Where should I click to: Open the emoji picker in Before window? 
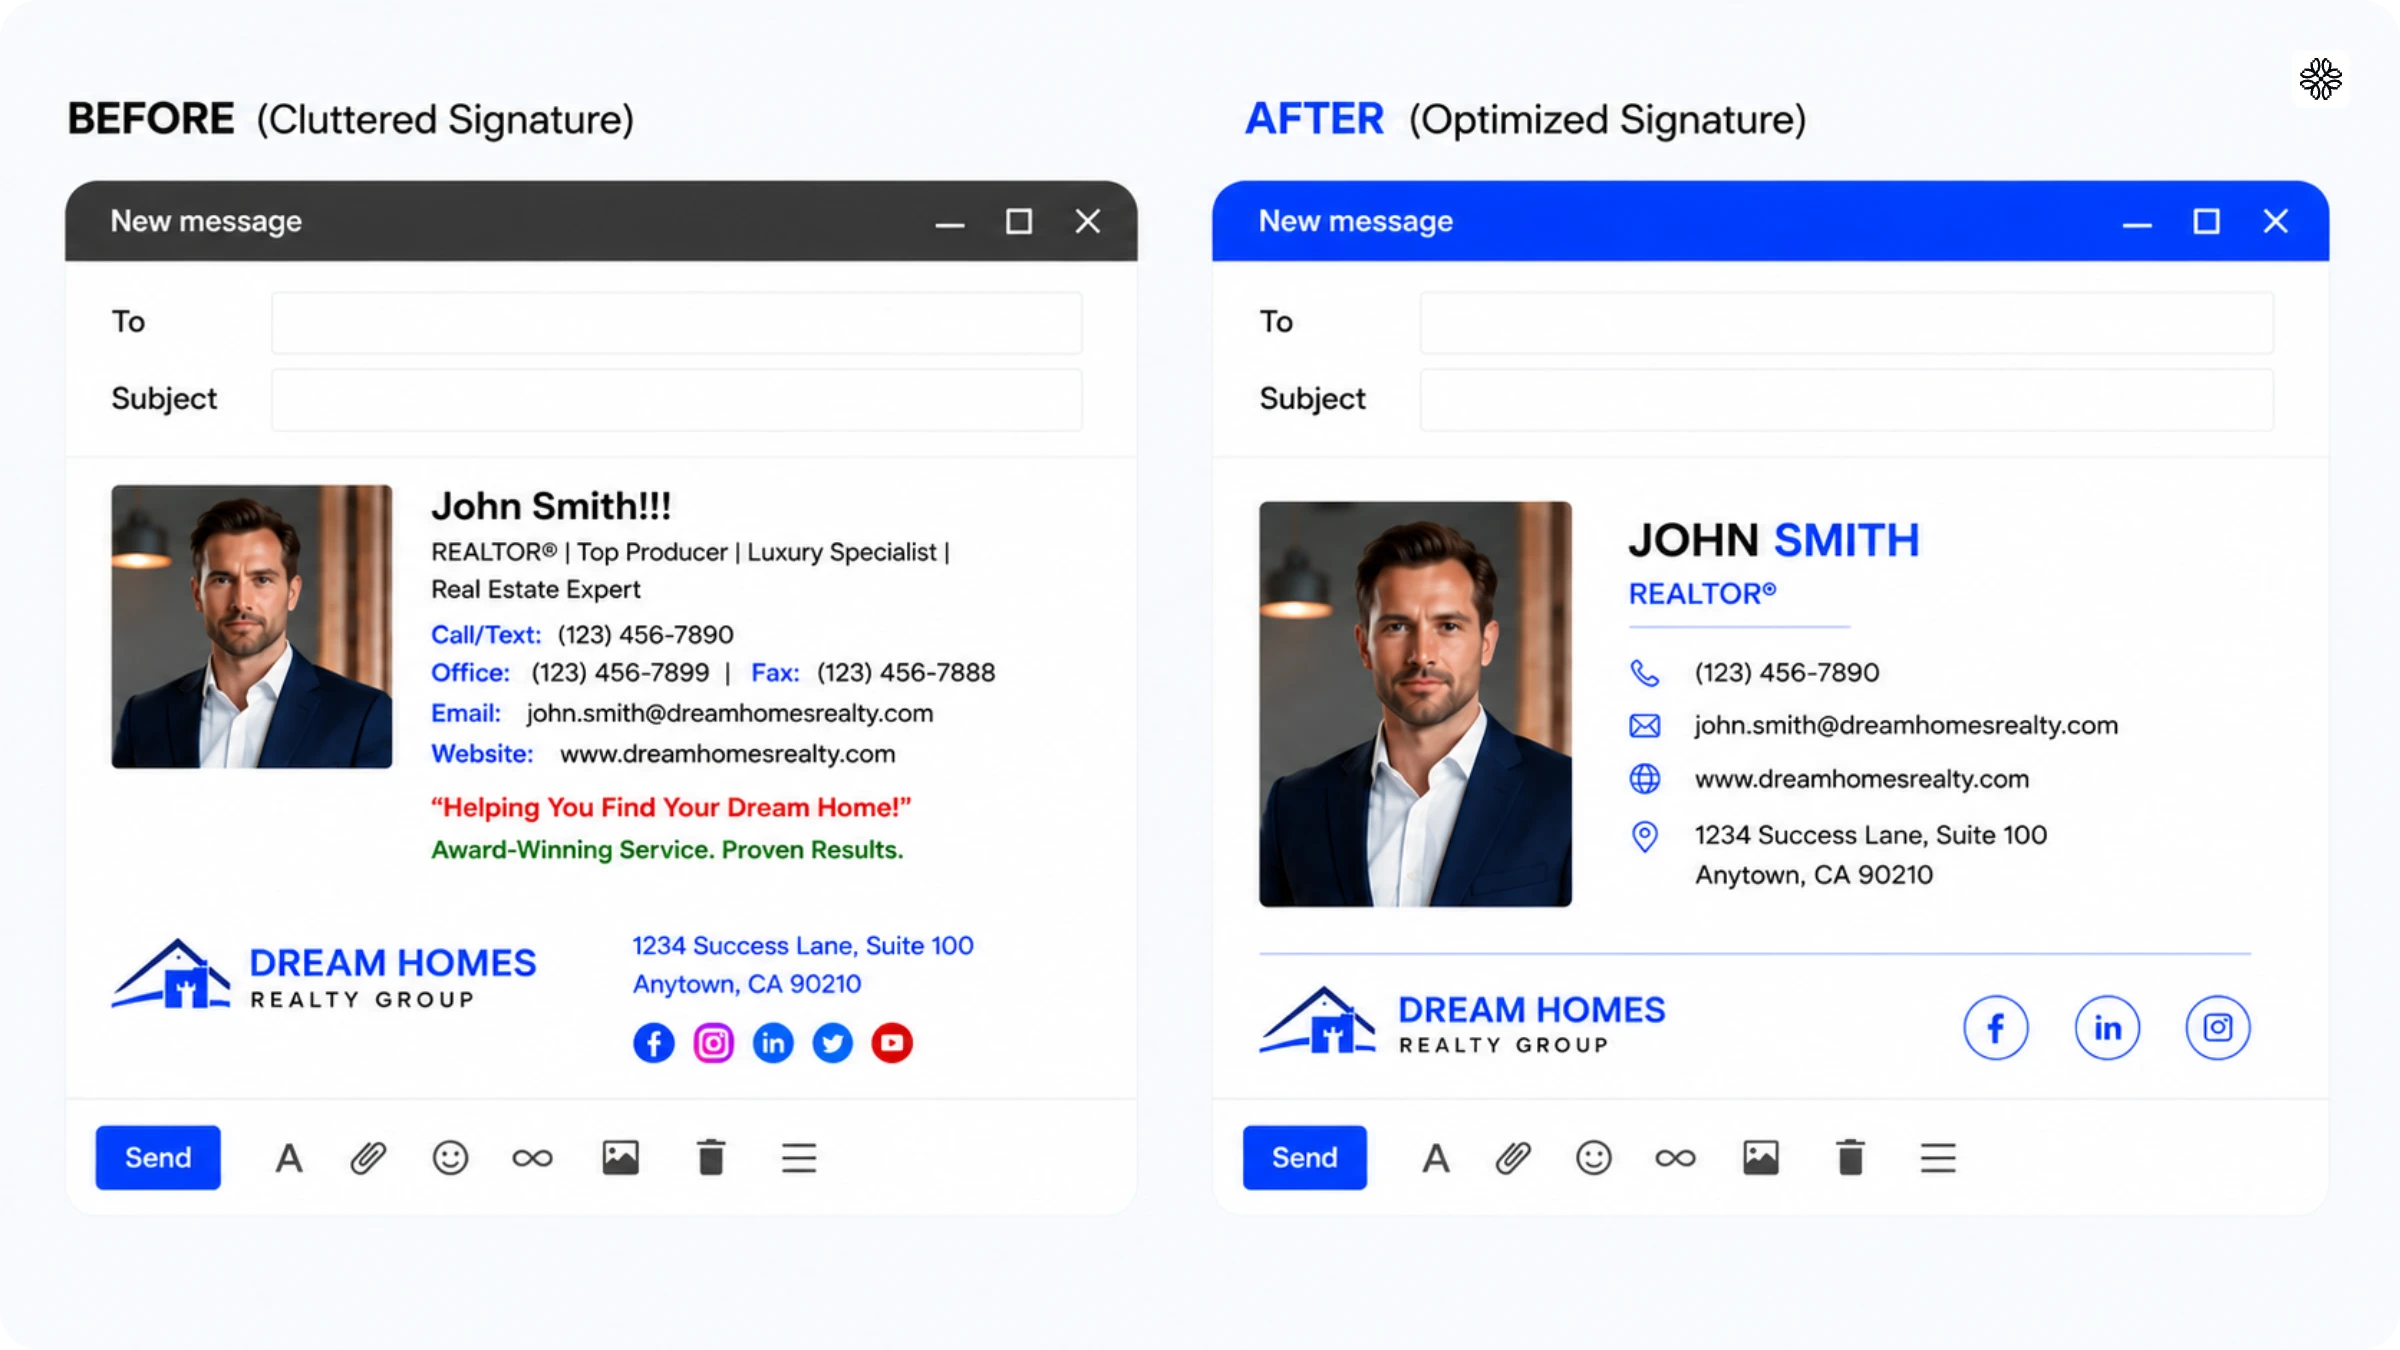450,1158
